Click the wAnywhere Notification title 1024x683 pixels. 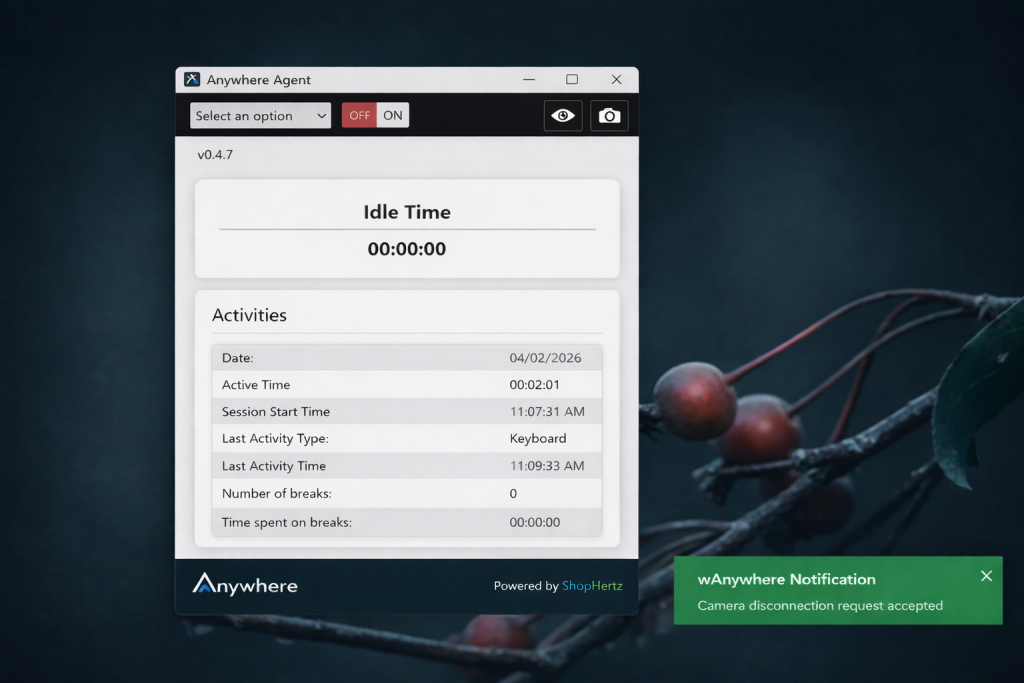[x=786, y=579]
